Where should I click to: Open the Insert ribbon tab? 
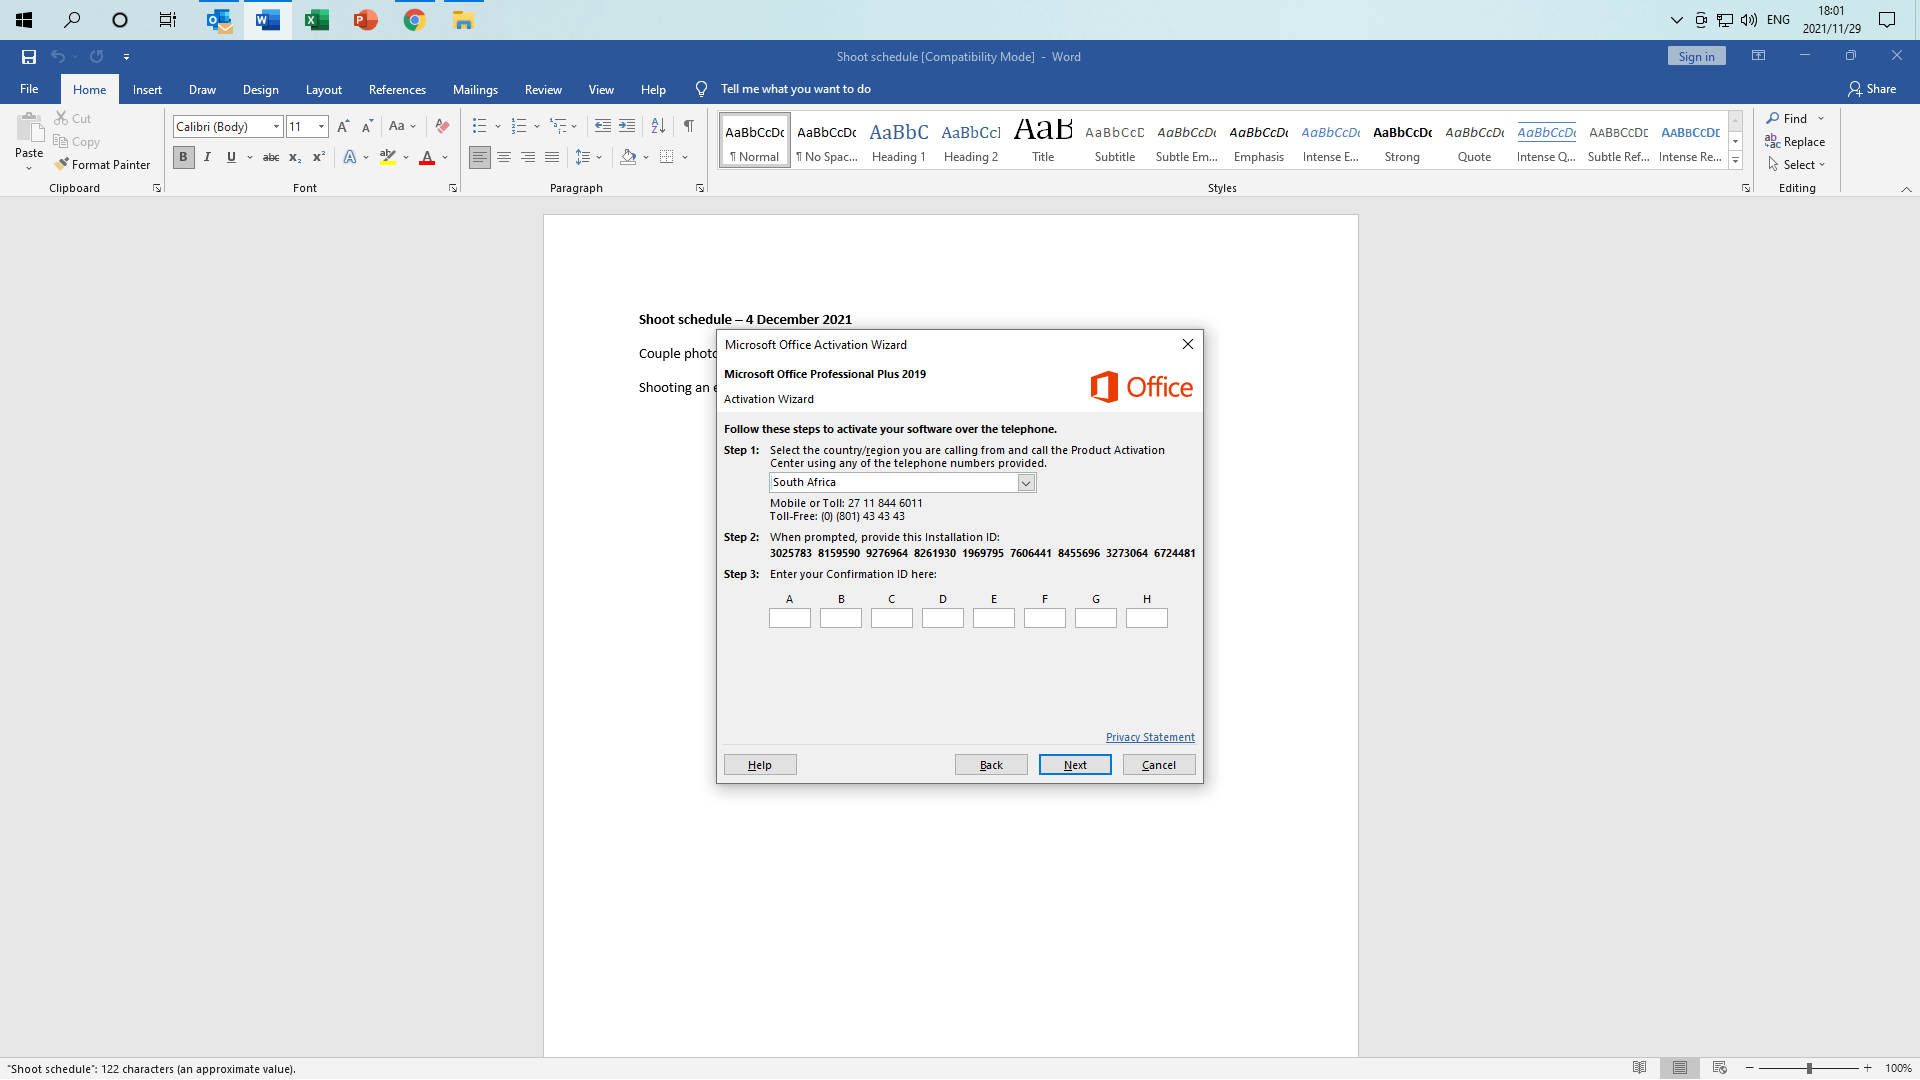tap(147, 89)
